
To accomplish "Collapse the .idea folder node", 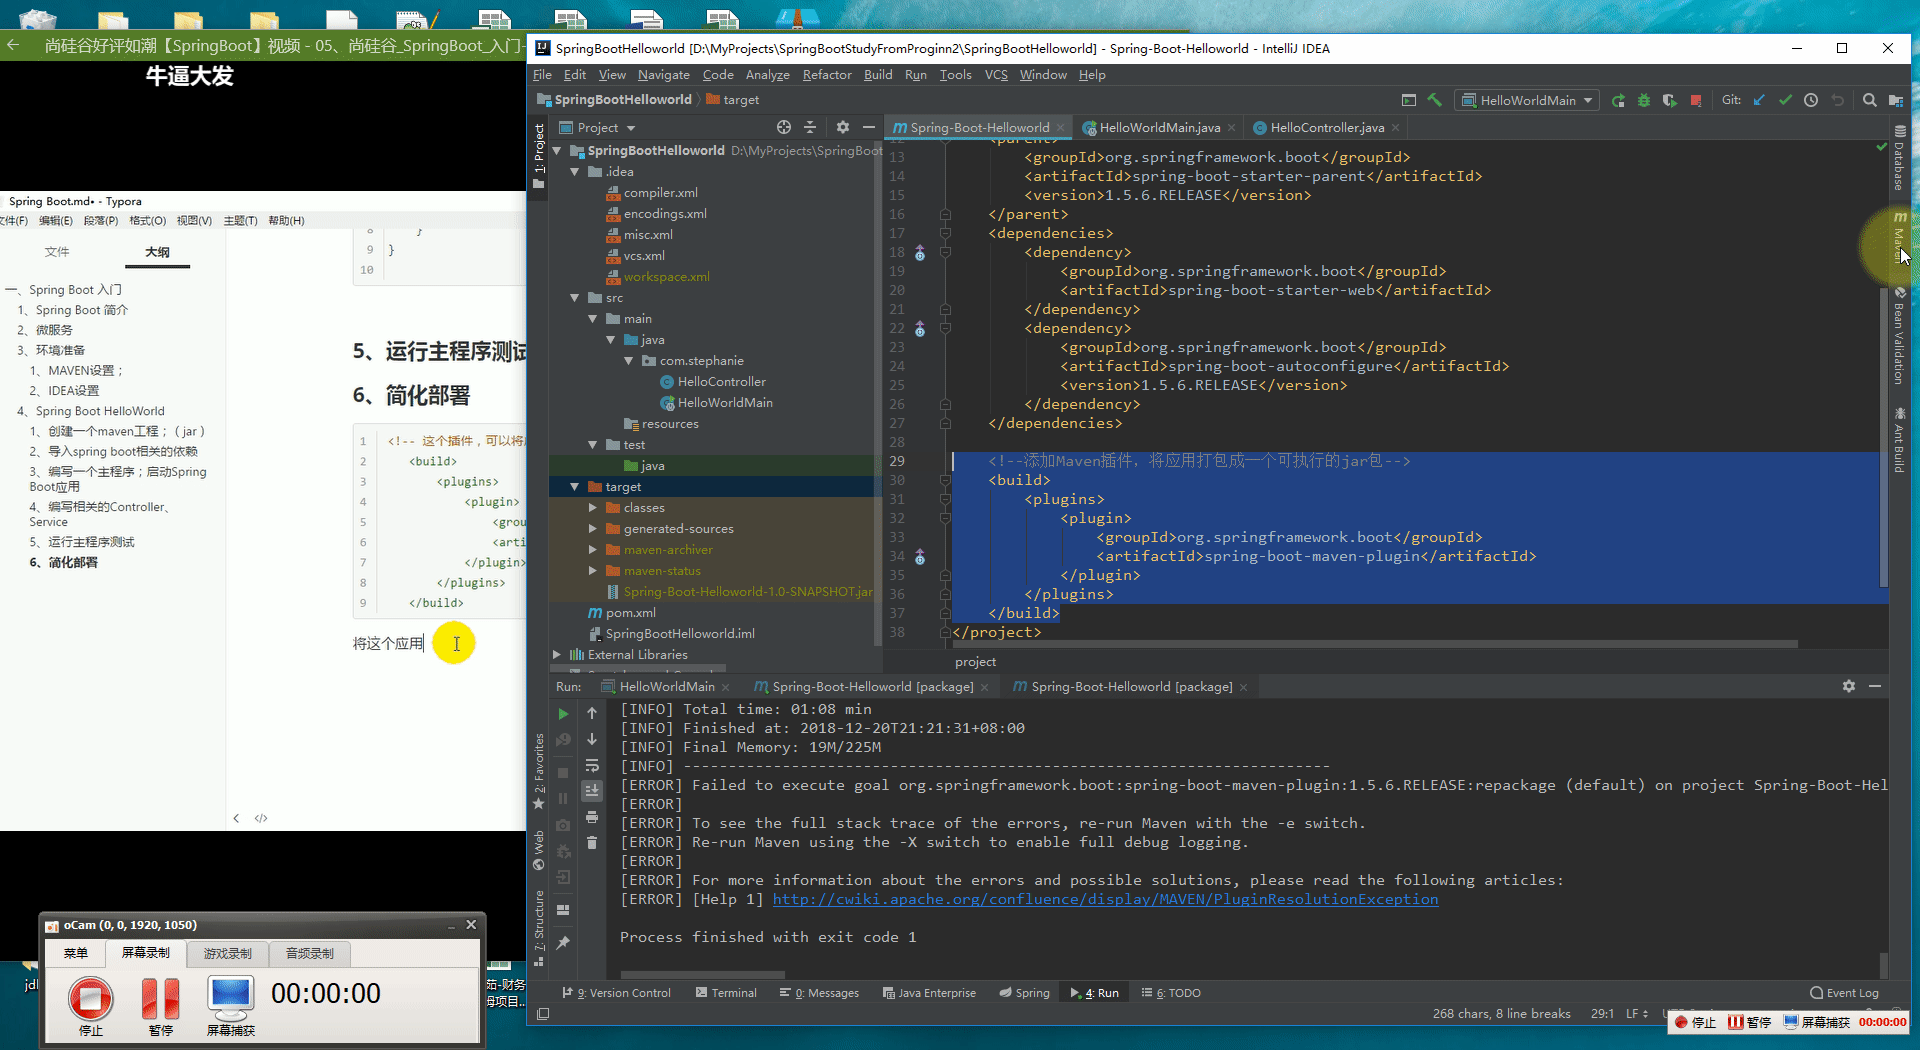I will point(575,172).
